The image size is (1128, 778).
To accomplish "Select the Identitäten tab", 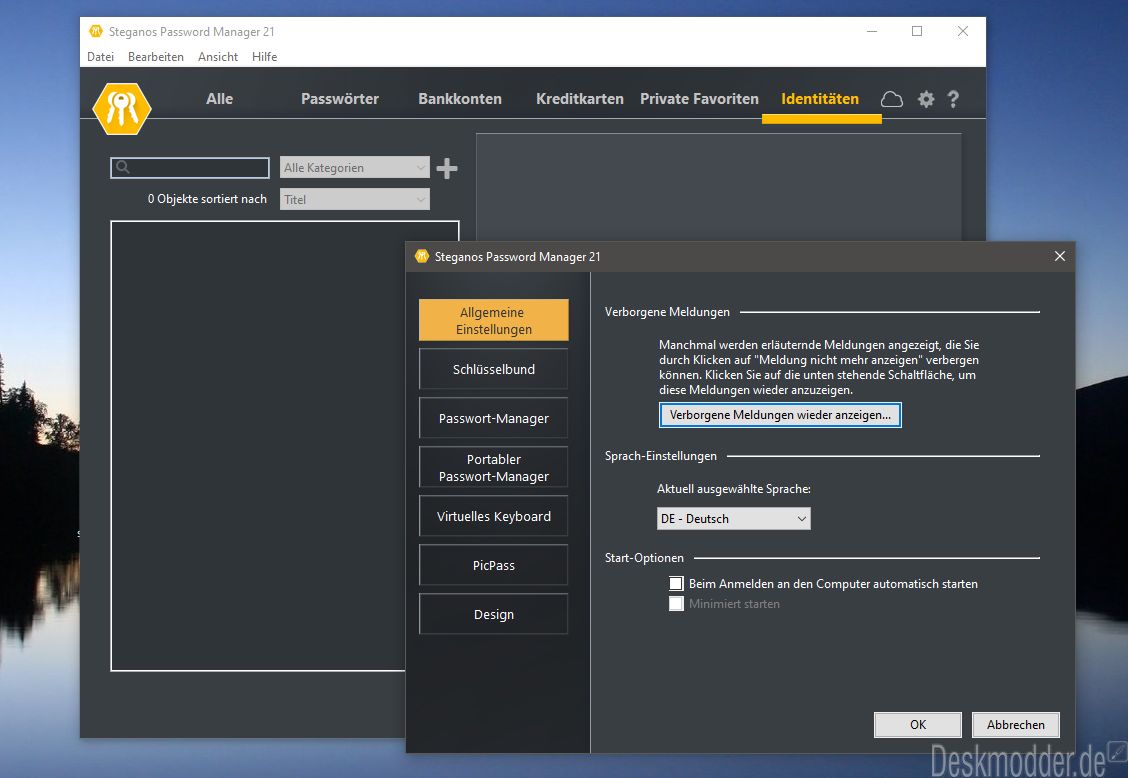I will point(820,99).
